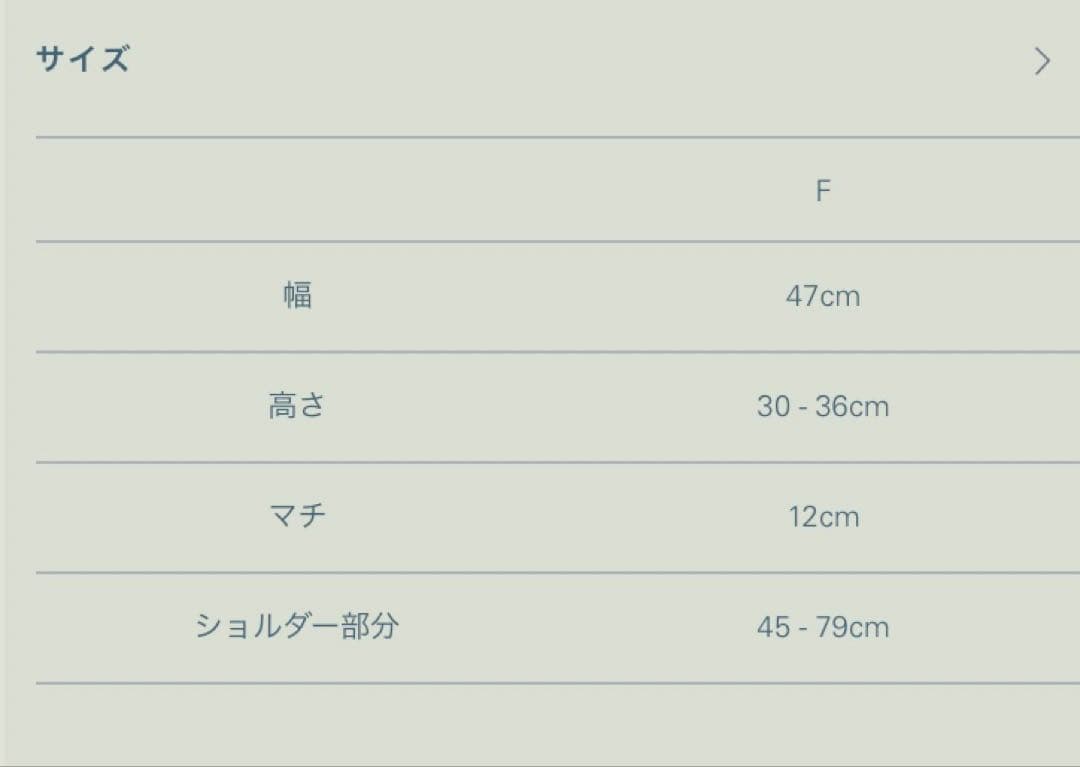The width and height of the screenshot is (1080, 767).
Task: Click the bottom border of the size table
Action: (540, 684)
